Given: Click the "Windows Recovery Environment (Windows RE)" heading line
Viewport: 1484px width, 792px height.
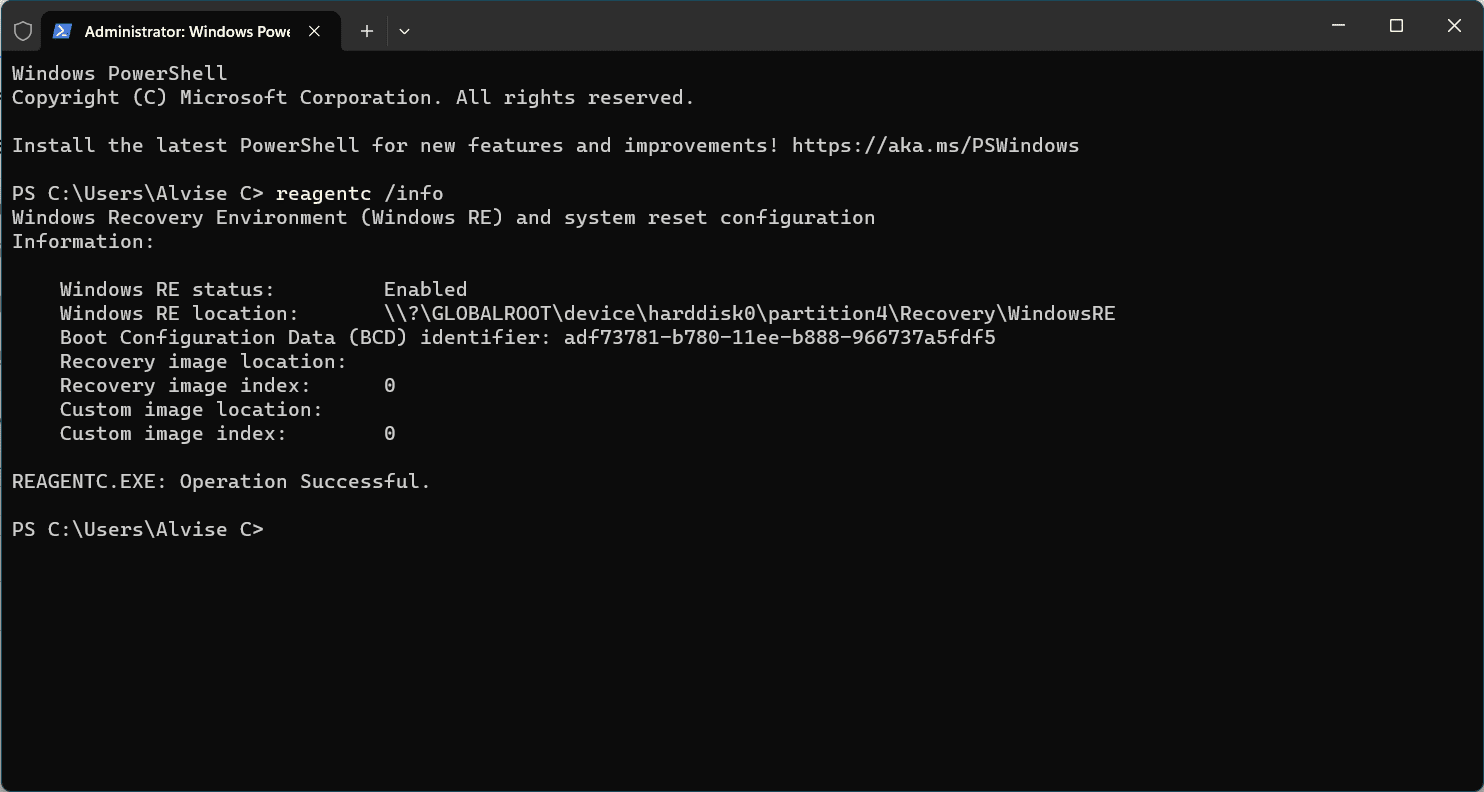Looking at the screenshot, I should (257, 218).
